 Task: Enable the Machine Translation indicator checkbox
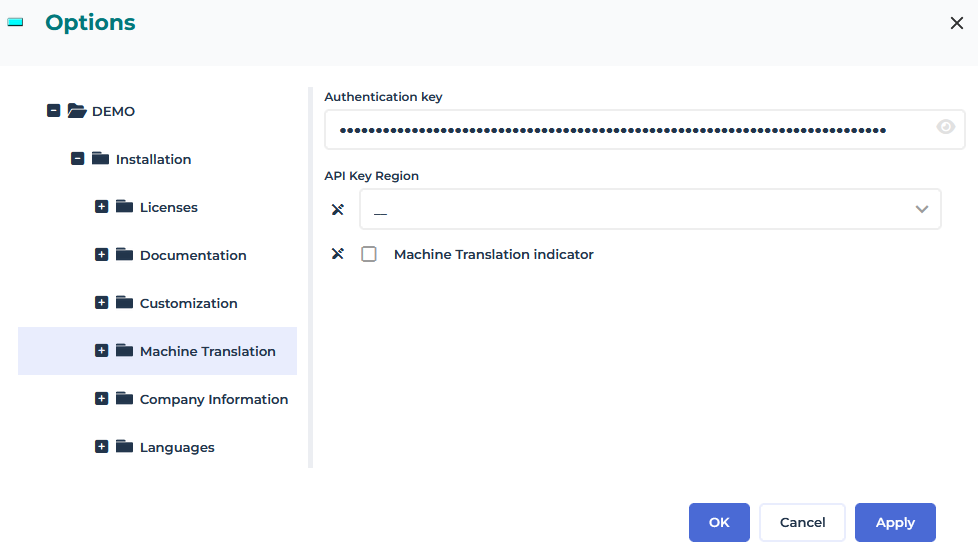click(x=369, y=254)
